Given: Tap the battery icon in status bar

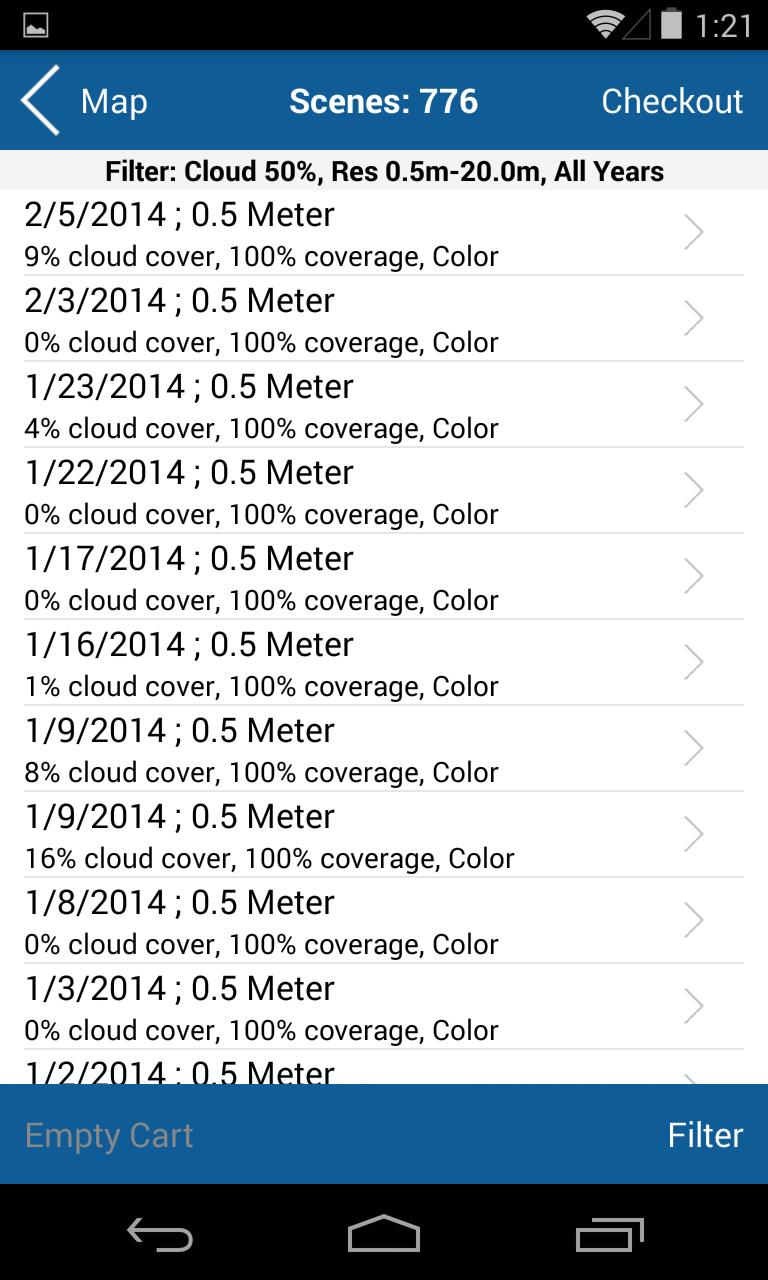Looking at the screenshot, I should [671, 25].
